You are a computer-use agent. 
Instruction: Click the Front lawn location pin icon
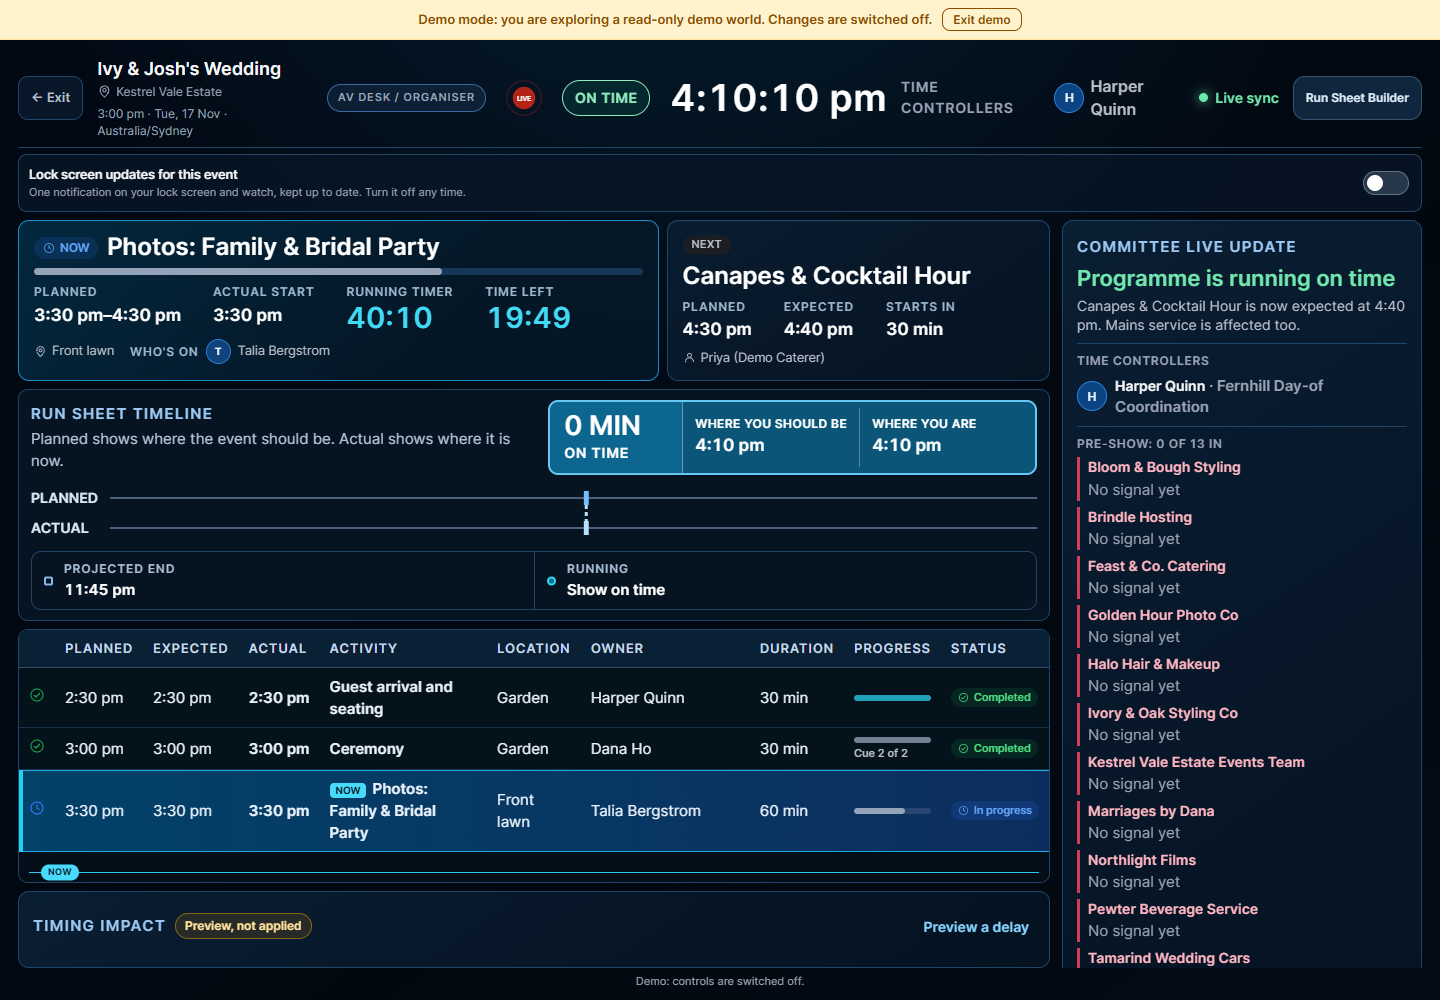click(41, 351)
